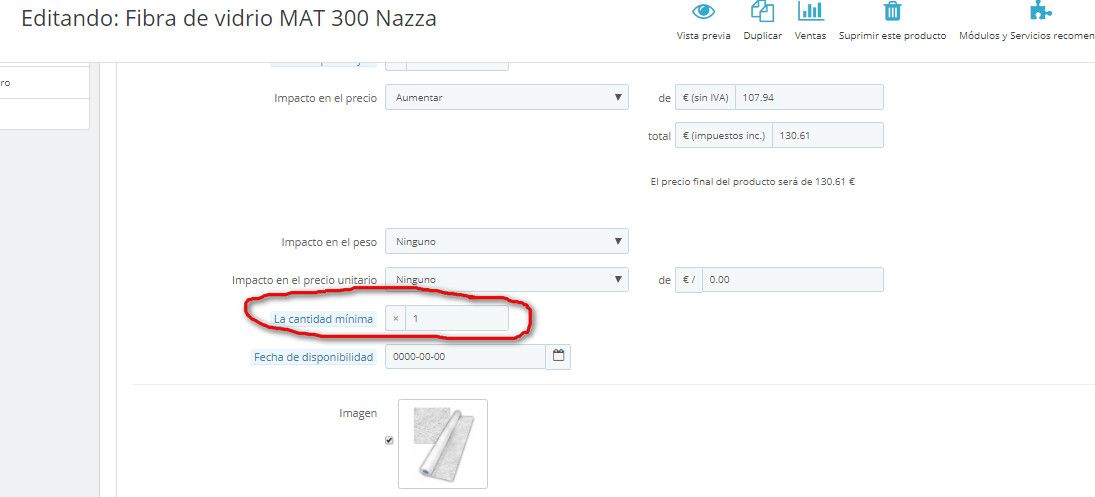
Task: Click 'El precio final del producto' text
Action: 753,181
